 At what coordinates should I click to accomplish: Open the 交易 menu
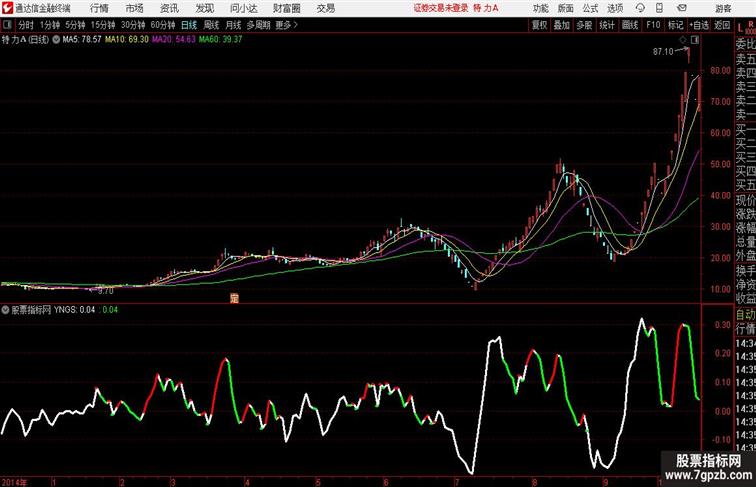click(x=325, y=8)
